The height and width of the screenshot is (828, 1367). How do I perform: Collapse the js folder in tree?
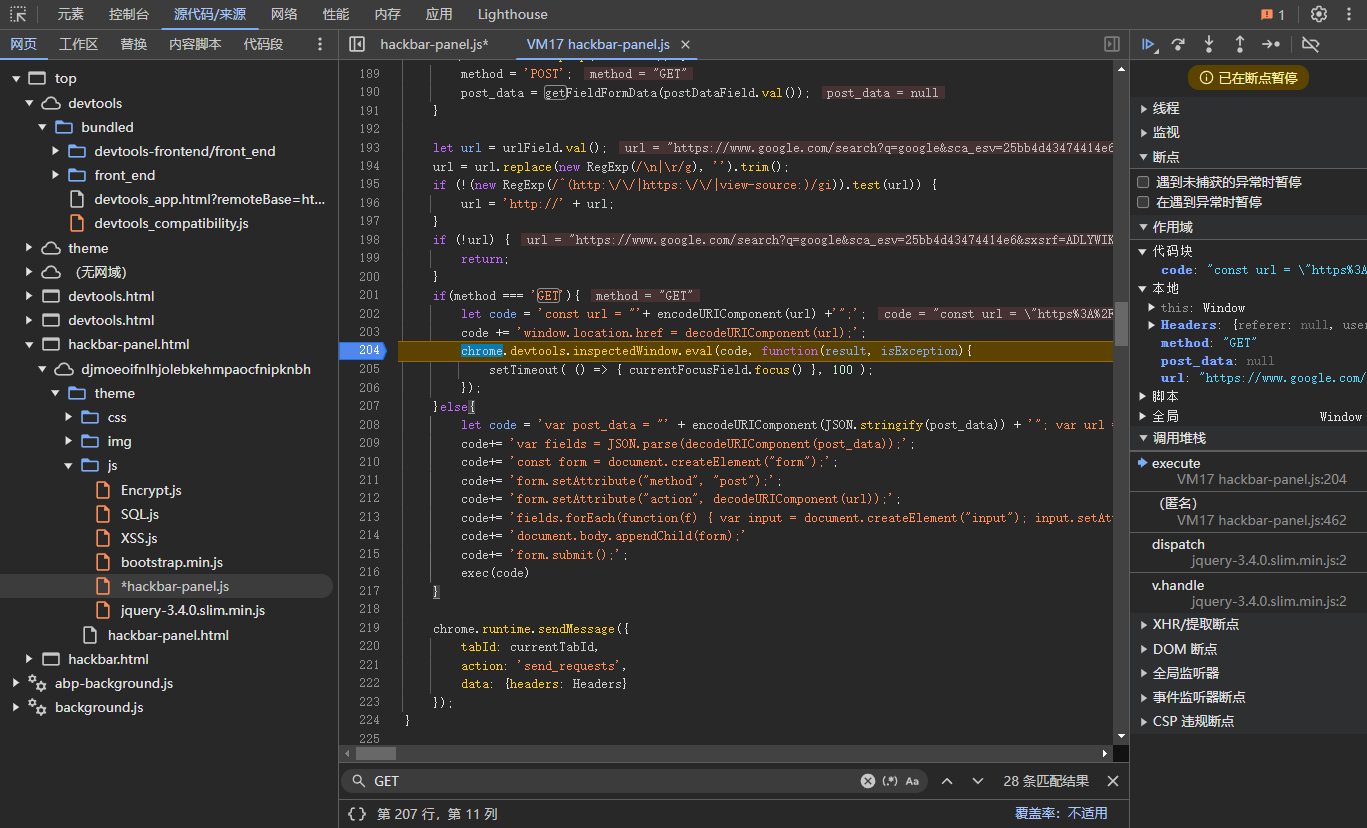click(x=67, y=465)
